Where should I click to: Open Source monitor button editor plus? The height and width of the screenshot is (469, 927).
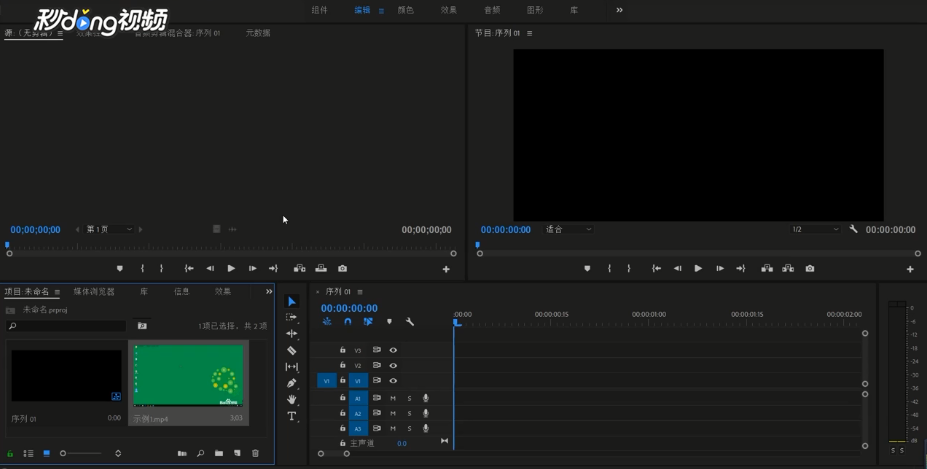[446, 269]
